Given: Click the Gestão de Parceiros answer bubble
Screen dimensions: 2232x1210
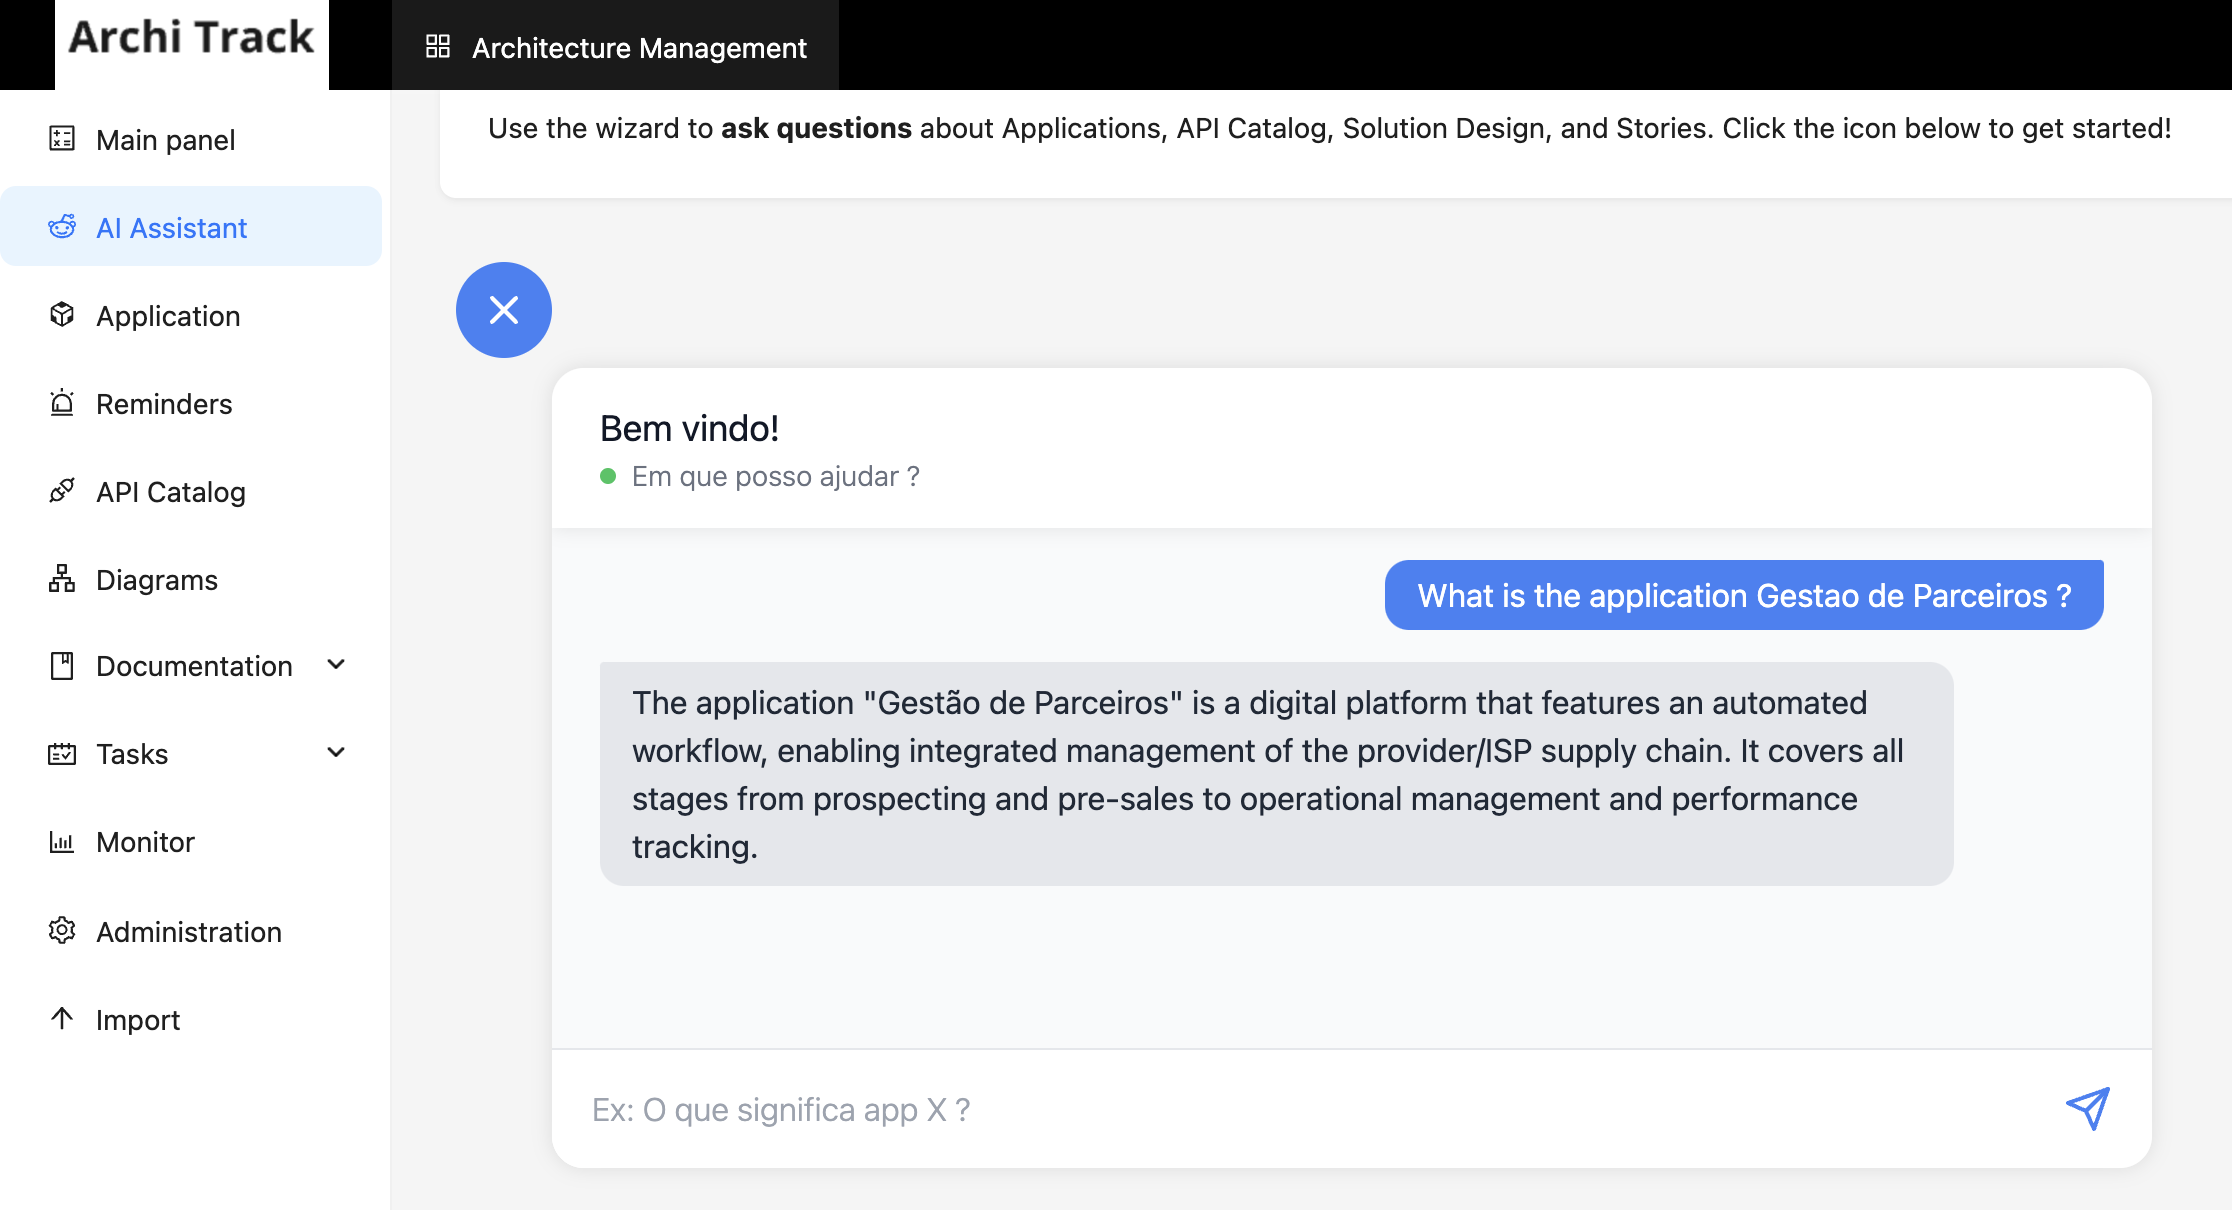Looking at the screenshot, I should tap(1276, 774).
